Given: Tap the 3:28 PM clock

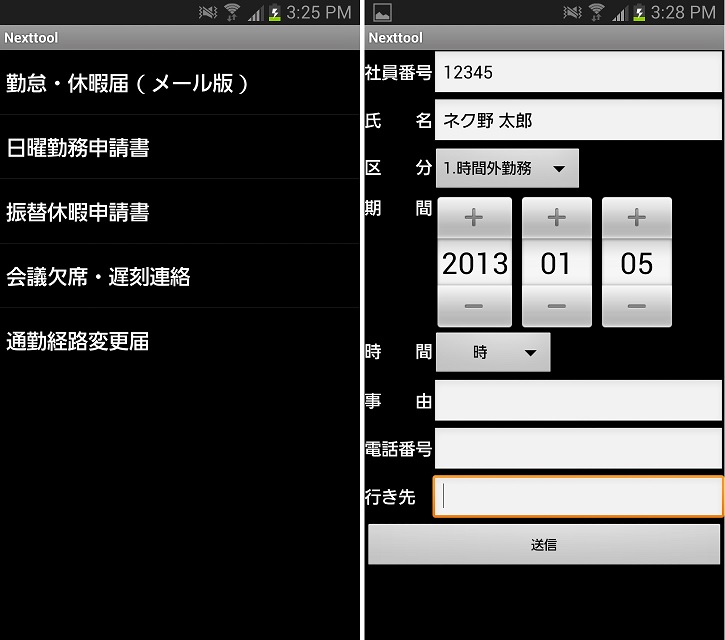Looking at the screenshot, I should point(683,12).
